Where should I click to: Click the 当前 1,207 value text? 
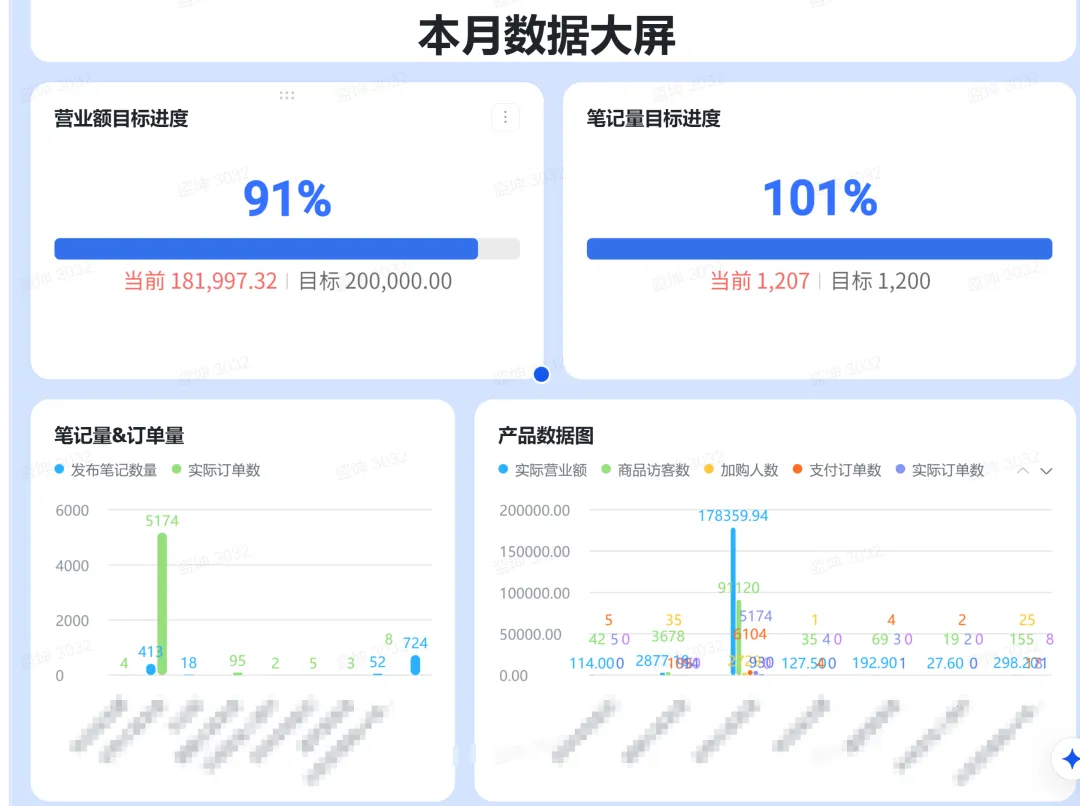coord(759,281)
